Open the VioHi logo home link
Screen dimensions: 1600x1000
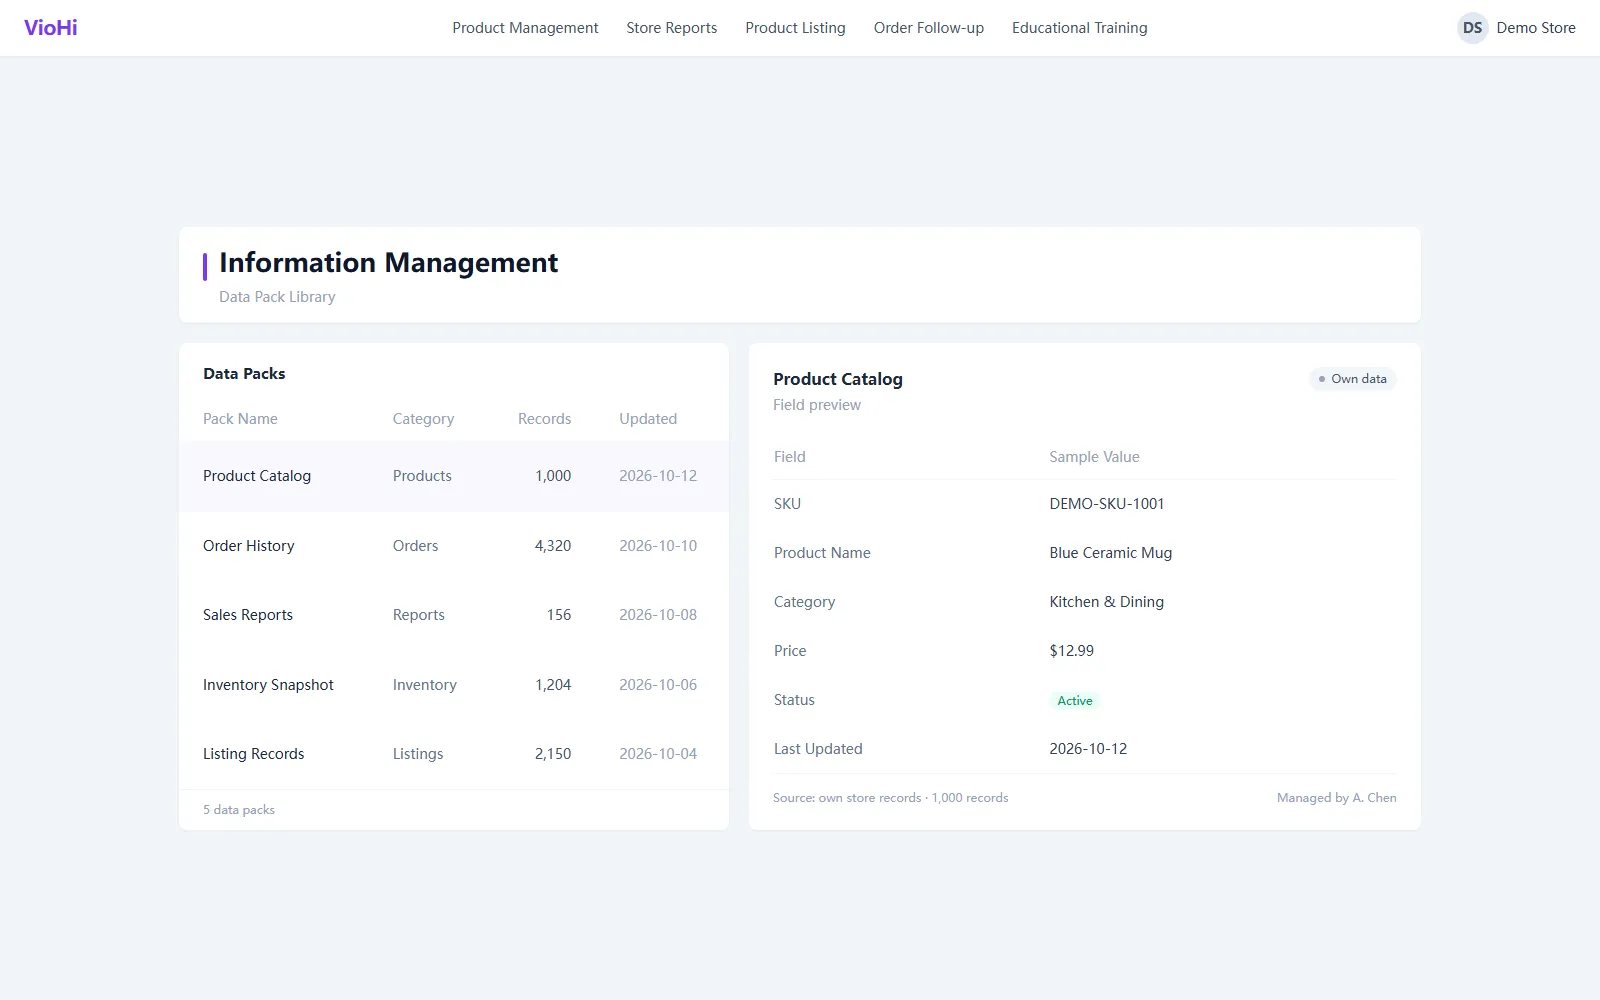[51, 28]
